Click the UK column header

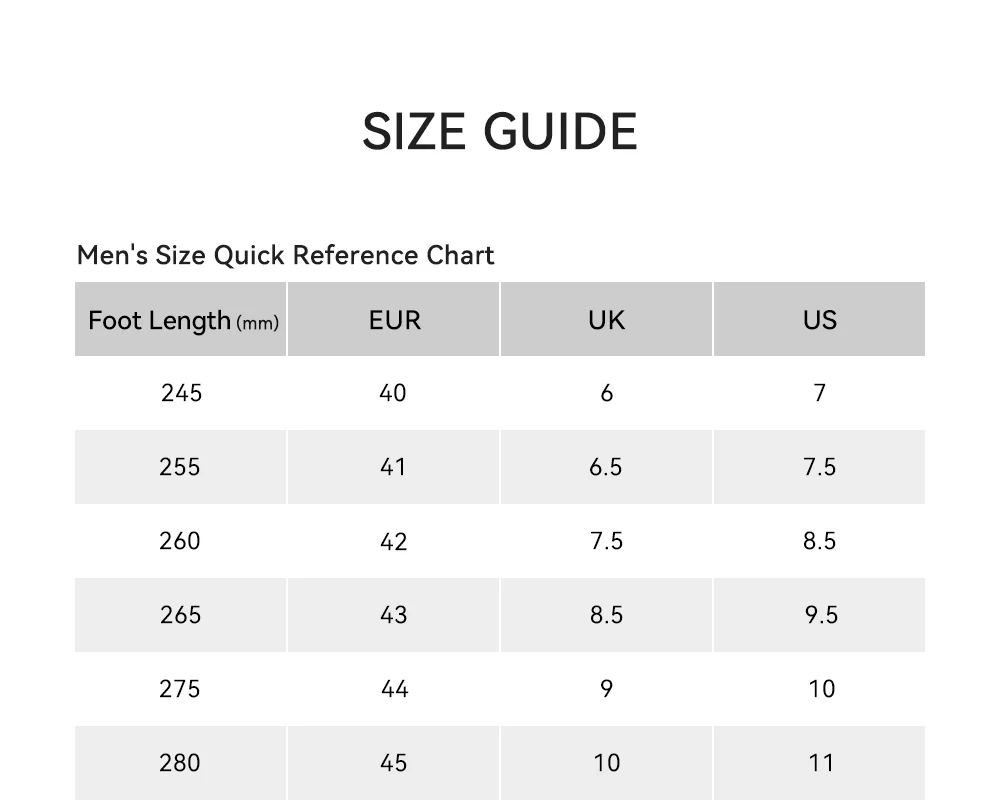(x=606, y=320)
